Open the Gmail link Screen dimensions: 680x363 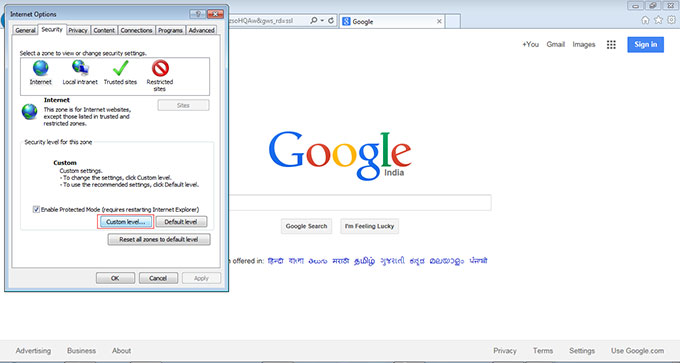556,45
